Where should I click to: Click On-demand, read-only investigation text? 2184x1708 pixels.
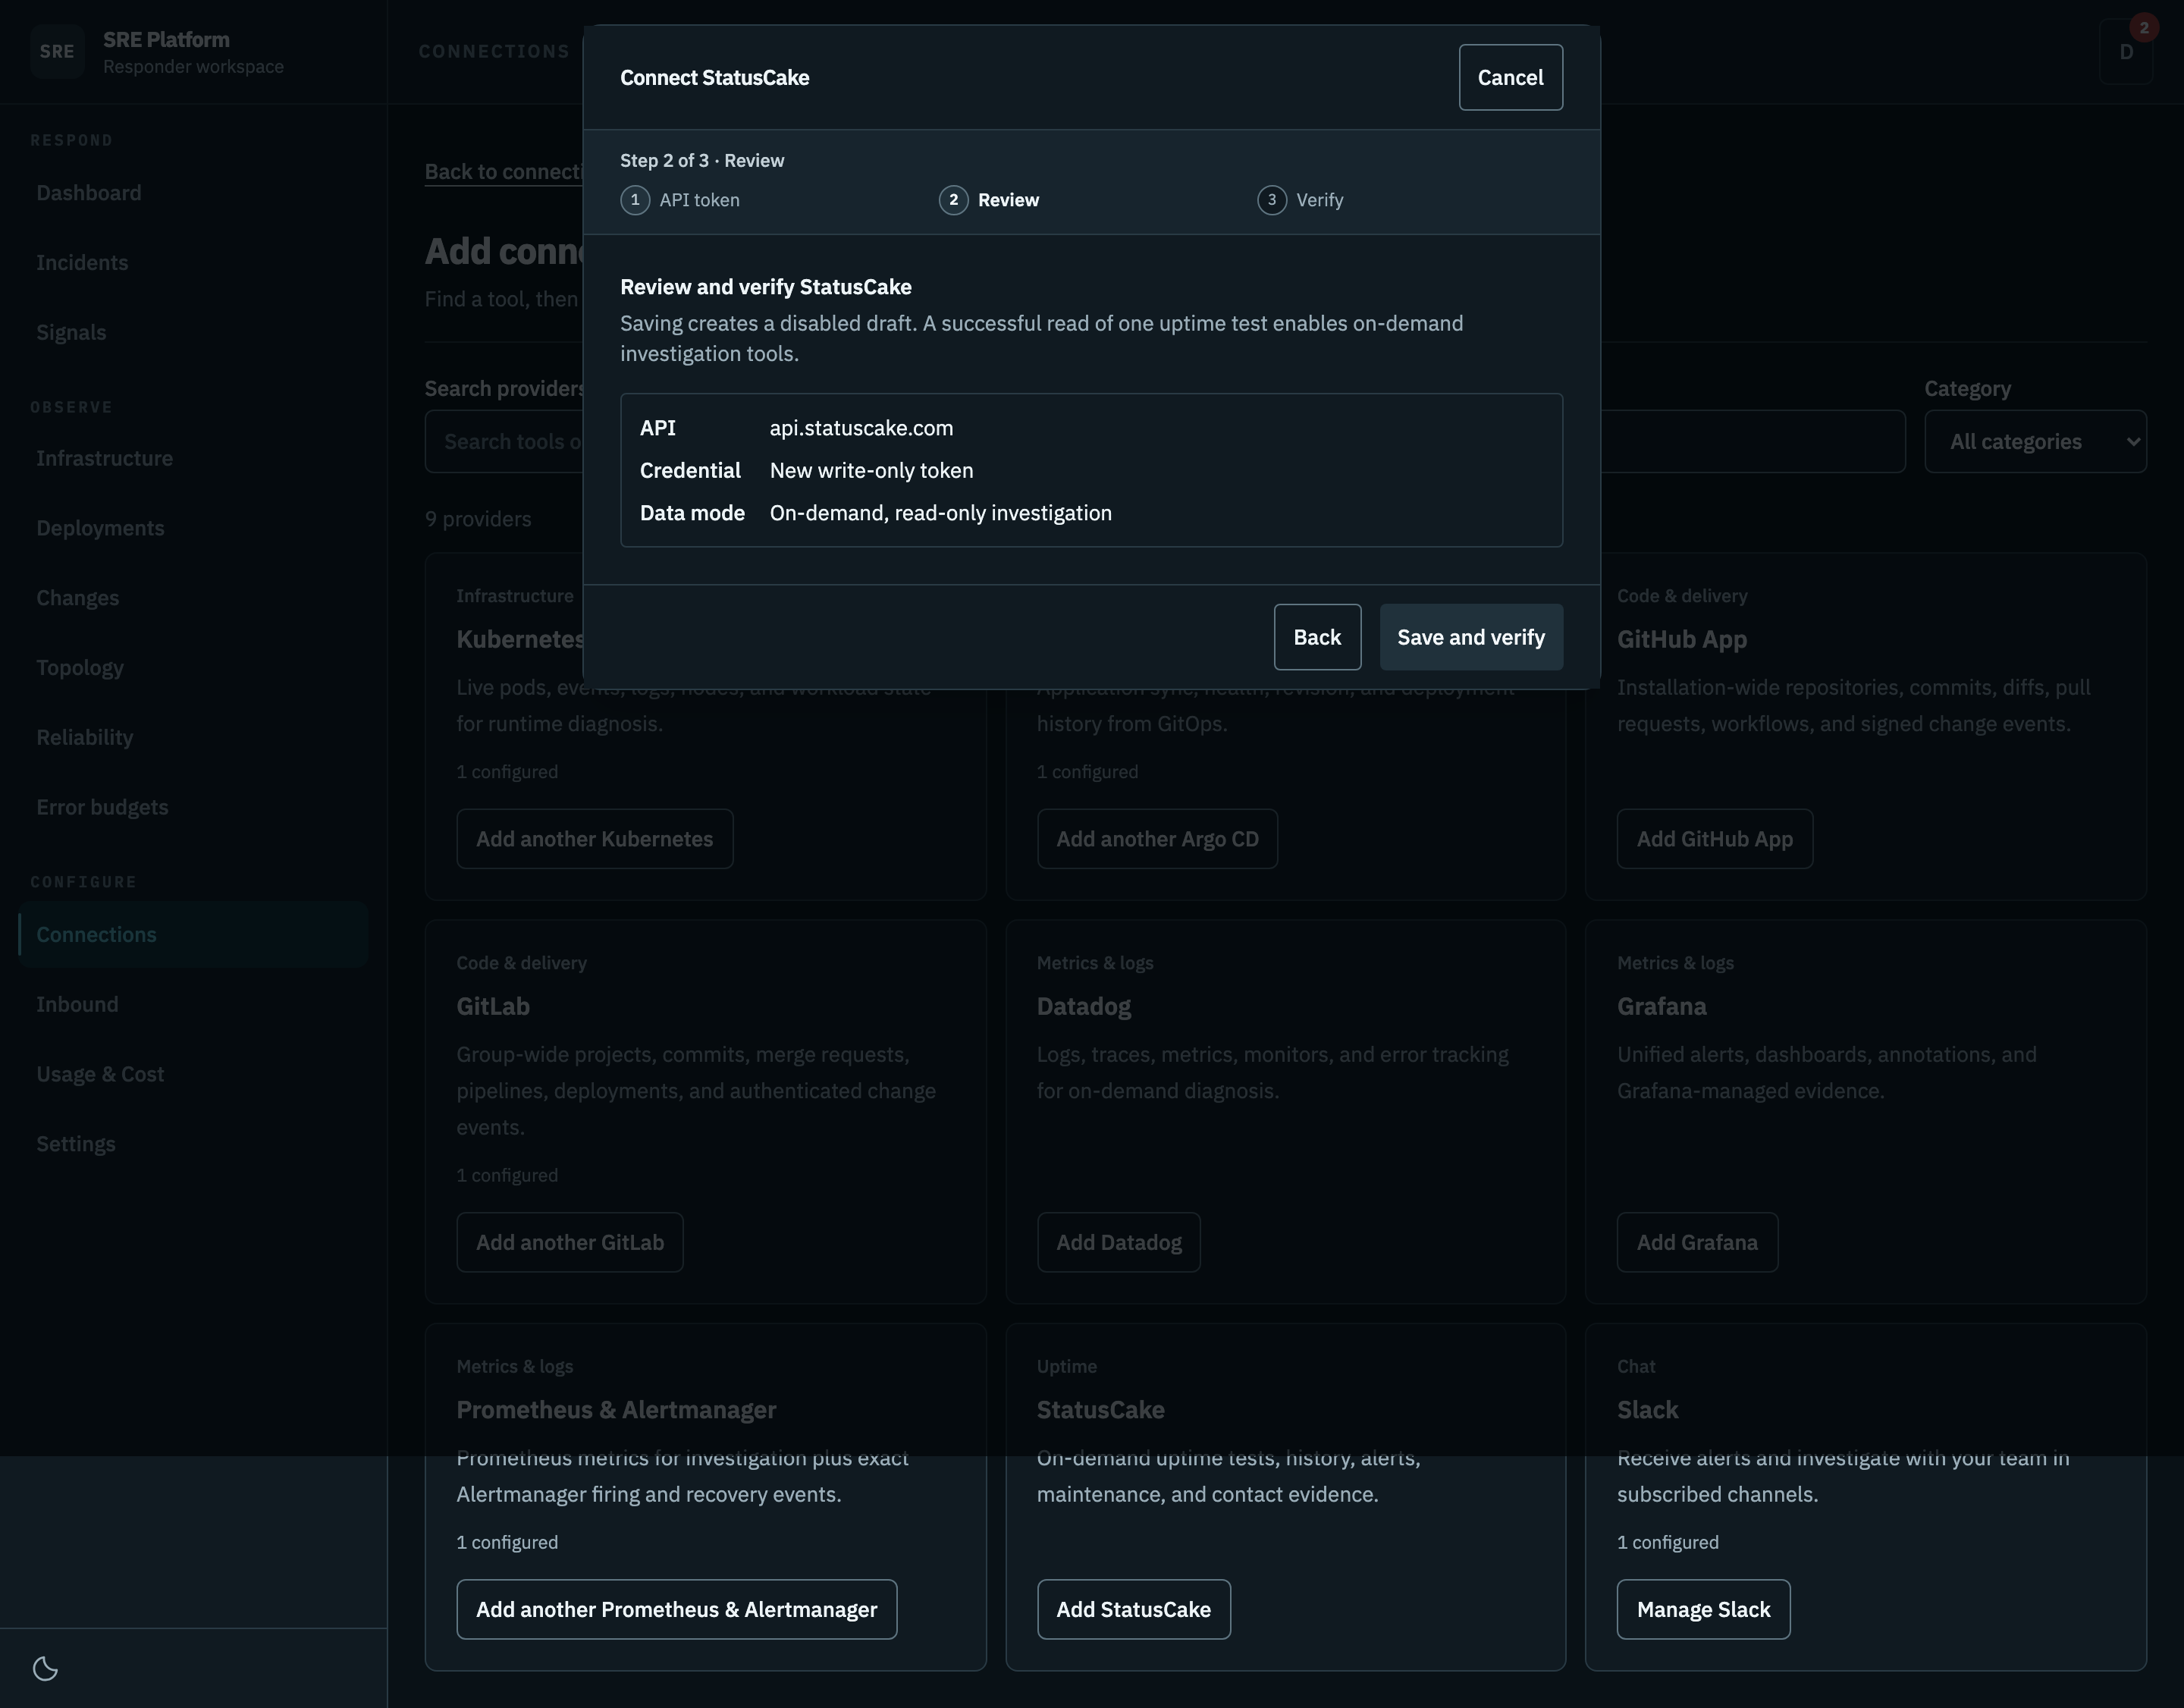940,513
